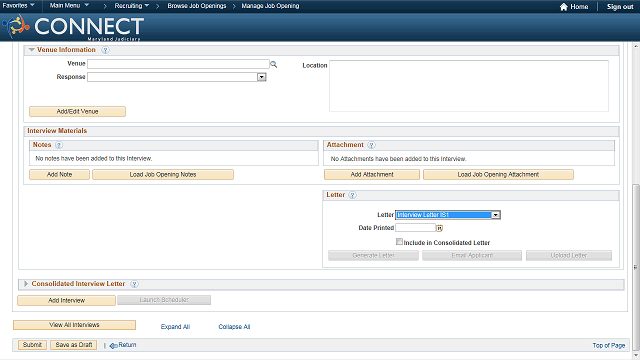The image size is (640, 360).
Task: Click the Add/Edit Venue button
Action: (x=78, y=111)
